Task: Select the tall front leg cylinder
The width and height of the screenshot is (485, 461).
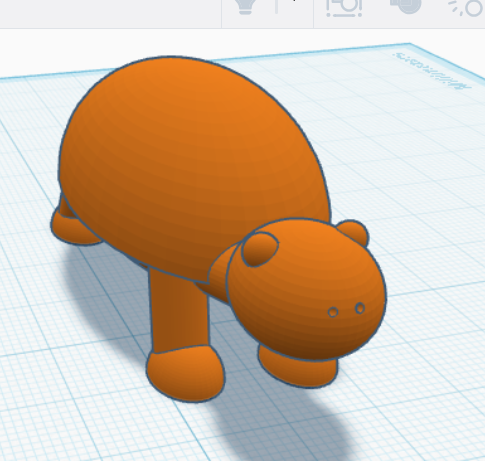Action: (x=180, y=313)
